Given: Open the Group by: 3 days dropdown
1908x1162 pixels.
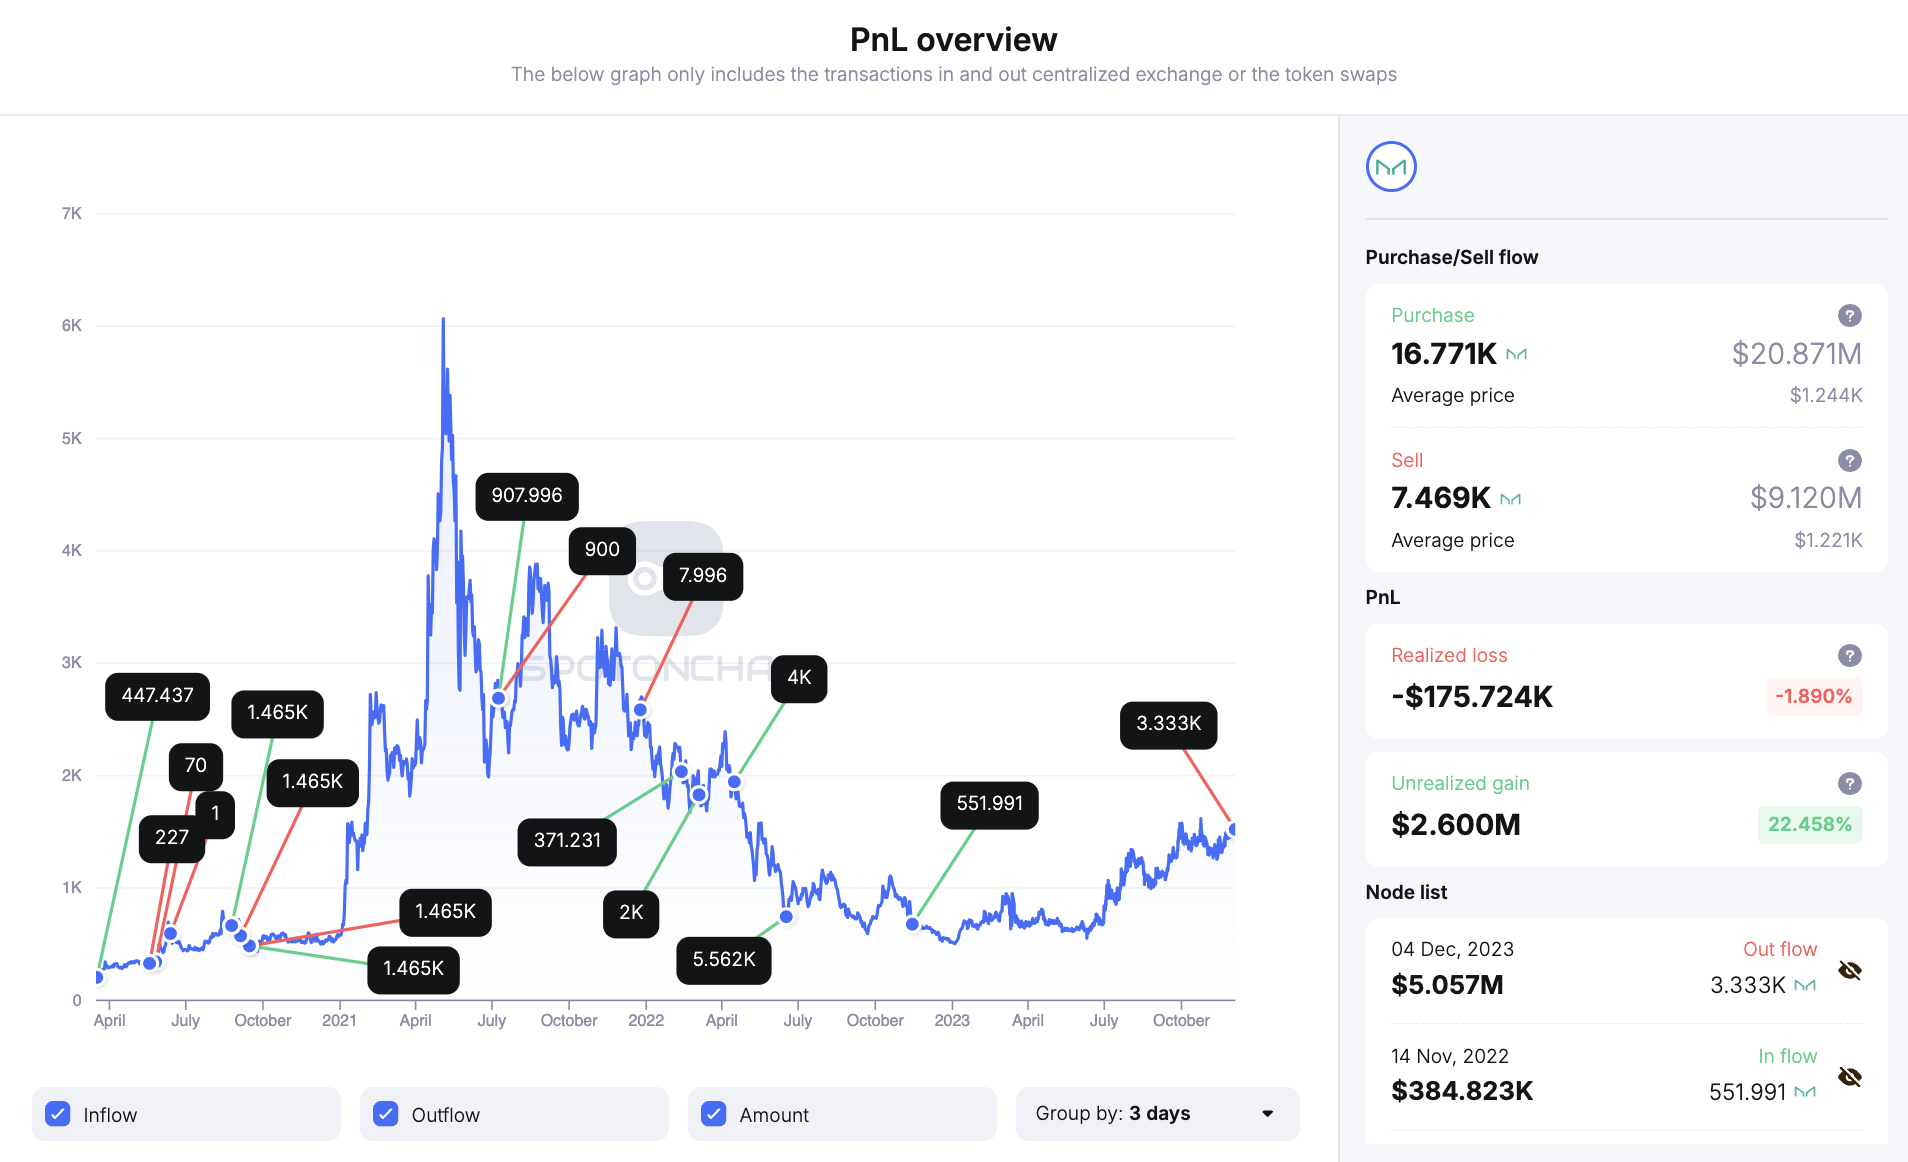Looking at the screenshot, I should coord(1157,1113).
